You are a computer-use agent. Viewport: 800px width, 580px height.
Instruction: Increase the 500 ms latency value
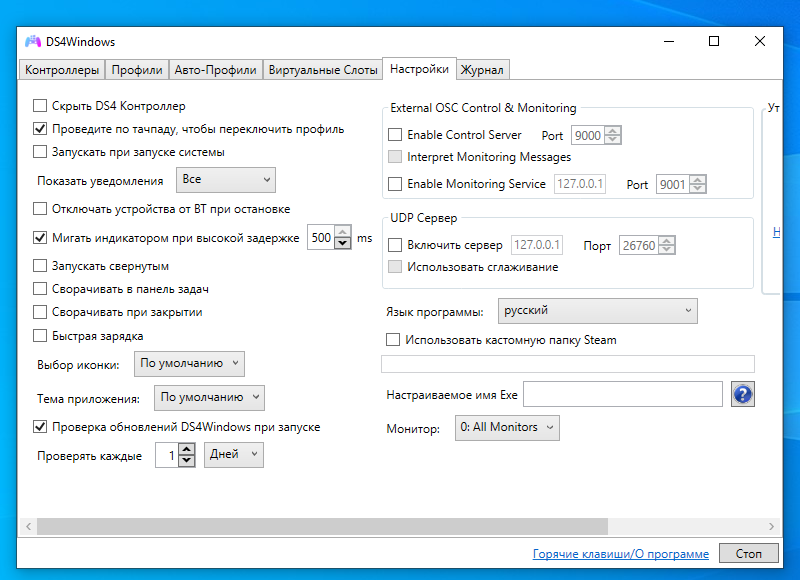[343, 232]
